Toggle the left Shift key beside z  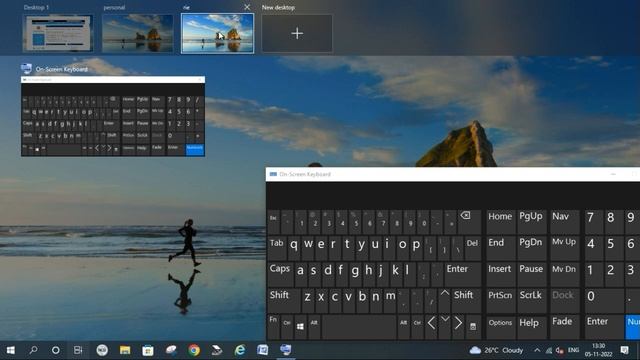(284, 301)
